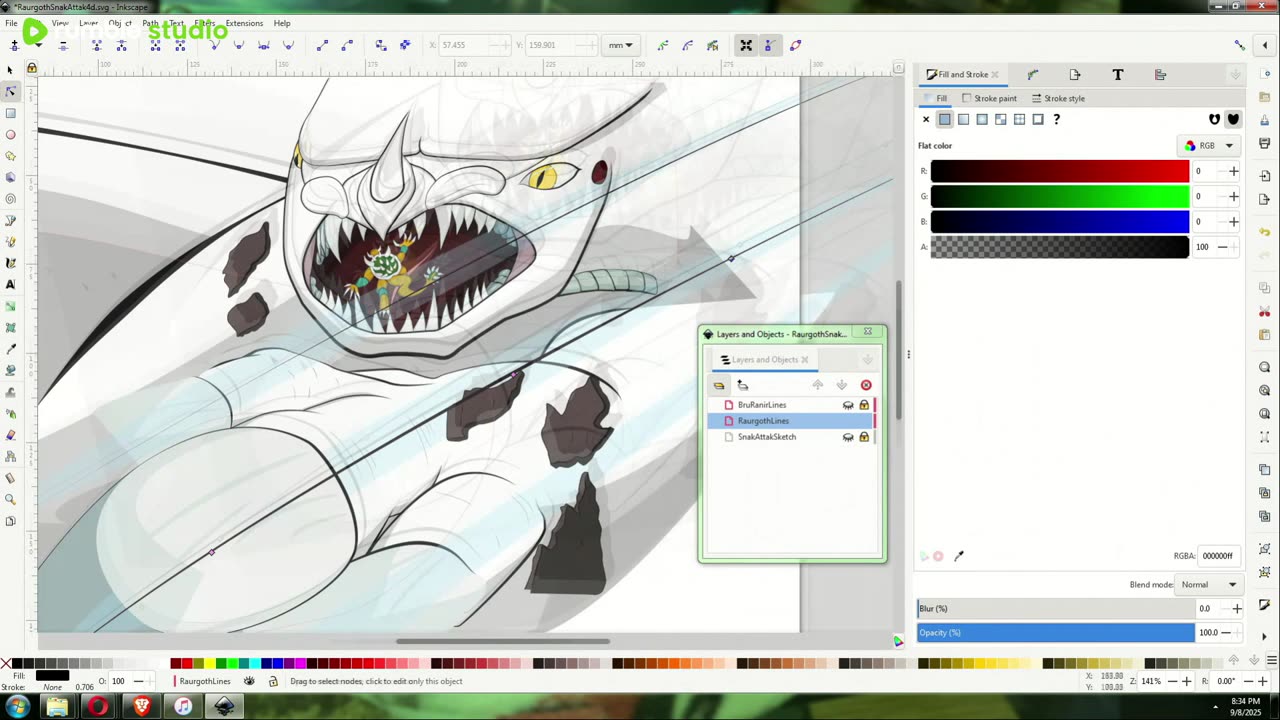Toggle show path outline button
1280x720 pixels.
(795, 45)
